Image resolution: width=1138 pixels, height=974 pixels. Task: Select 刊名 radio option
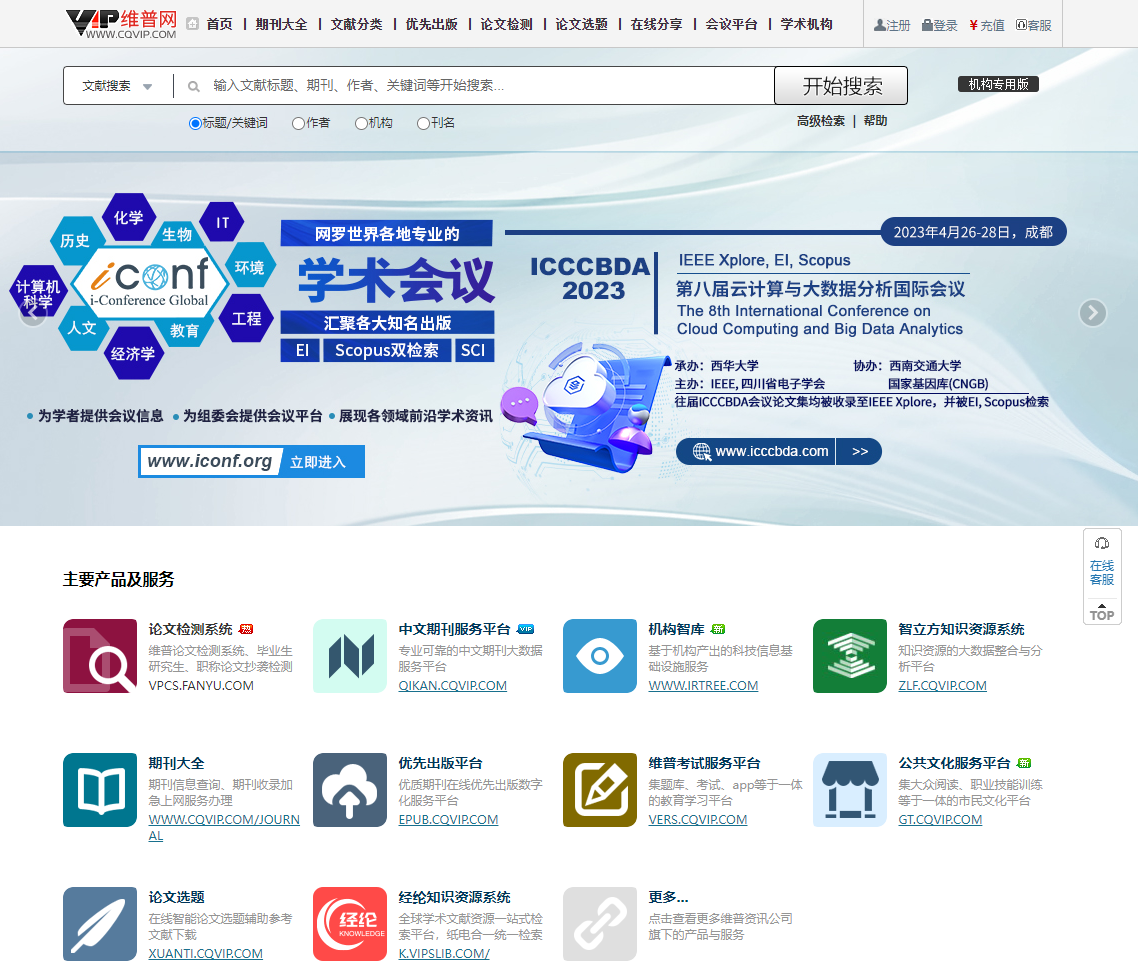pyautogui.click(x=423, y=123)
